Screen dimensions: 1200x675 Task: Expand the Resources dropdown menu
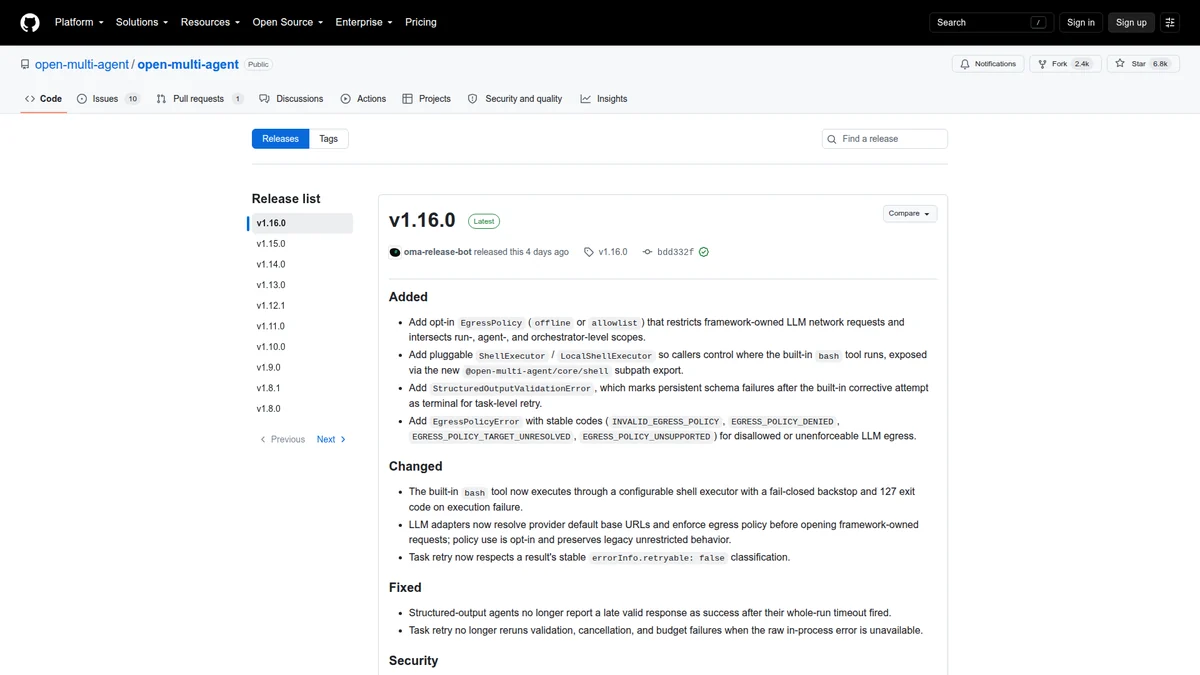210,22
